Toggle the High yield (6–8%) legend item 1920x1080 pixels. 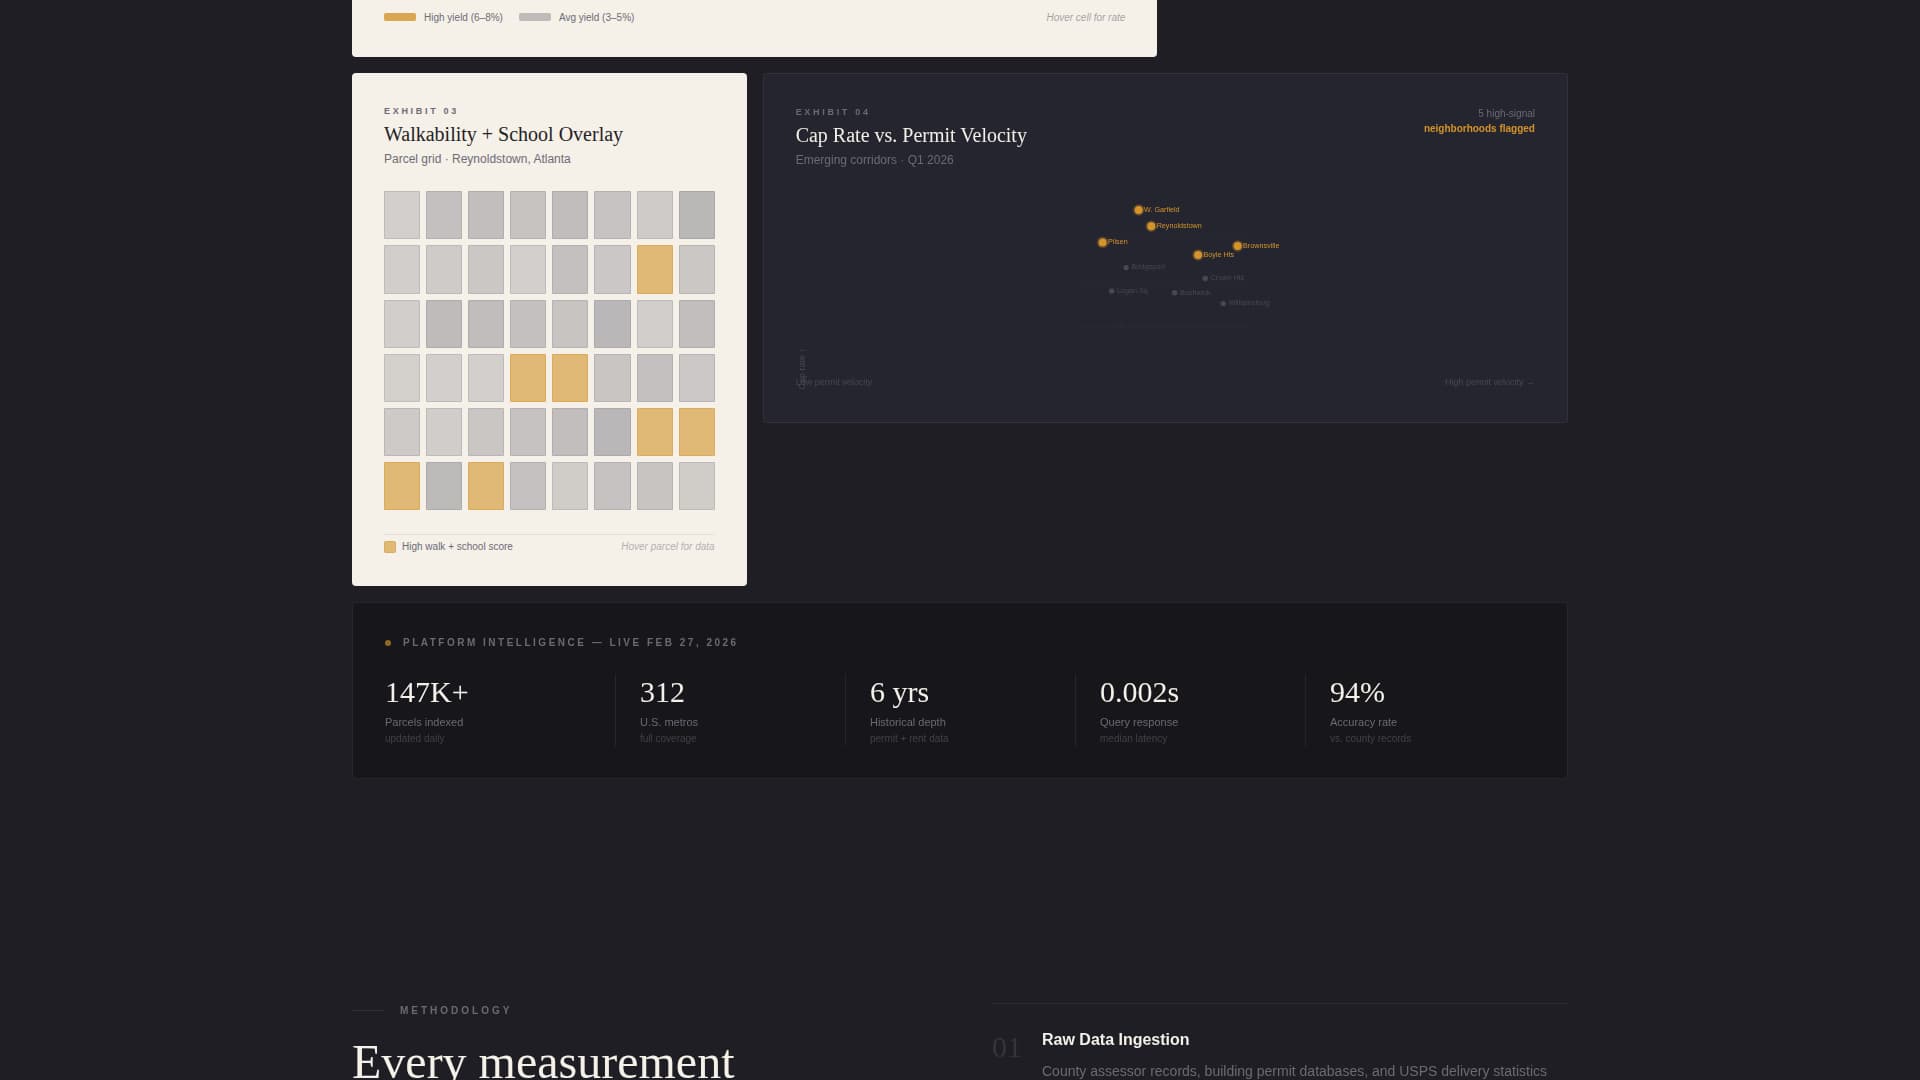443,17
